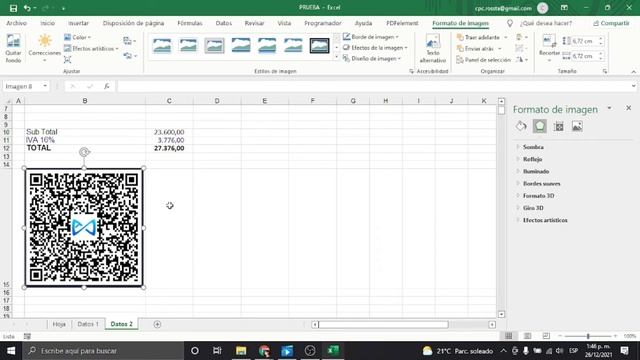Expand Efectos artísticos in the format pane
Image resolution: width=640 pixels, height=360 pixels.
tap(545, 220)
